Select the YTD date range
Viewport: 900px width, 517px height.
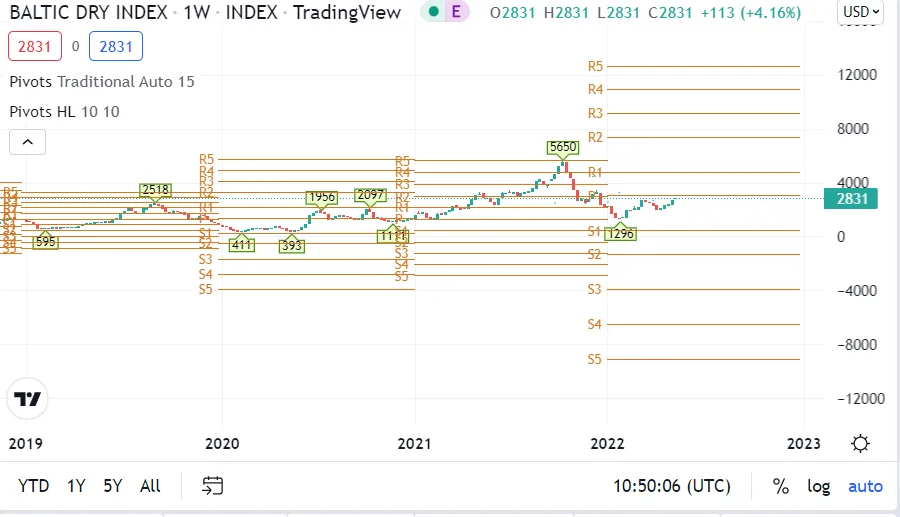point(34,486)
